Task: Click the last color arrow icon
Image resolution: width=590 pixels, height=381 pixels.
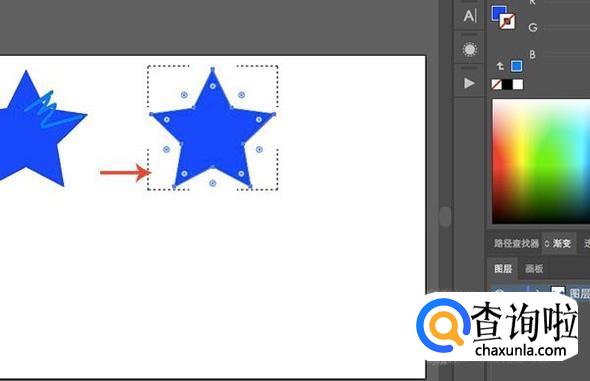Action: click(500, 66)
